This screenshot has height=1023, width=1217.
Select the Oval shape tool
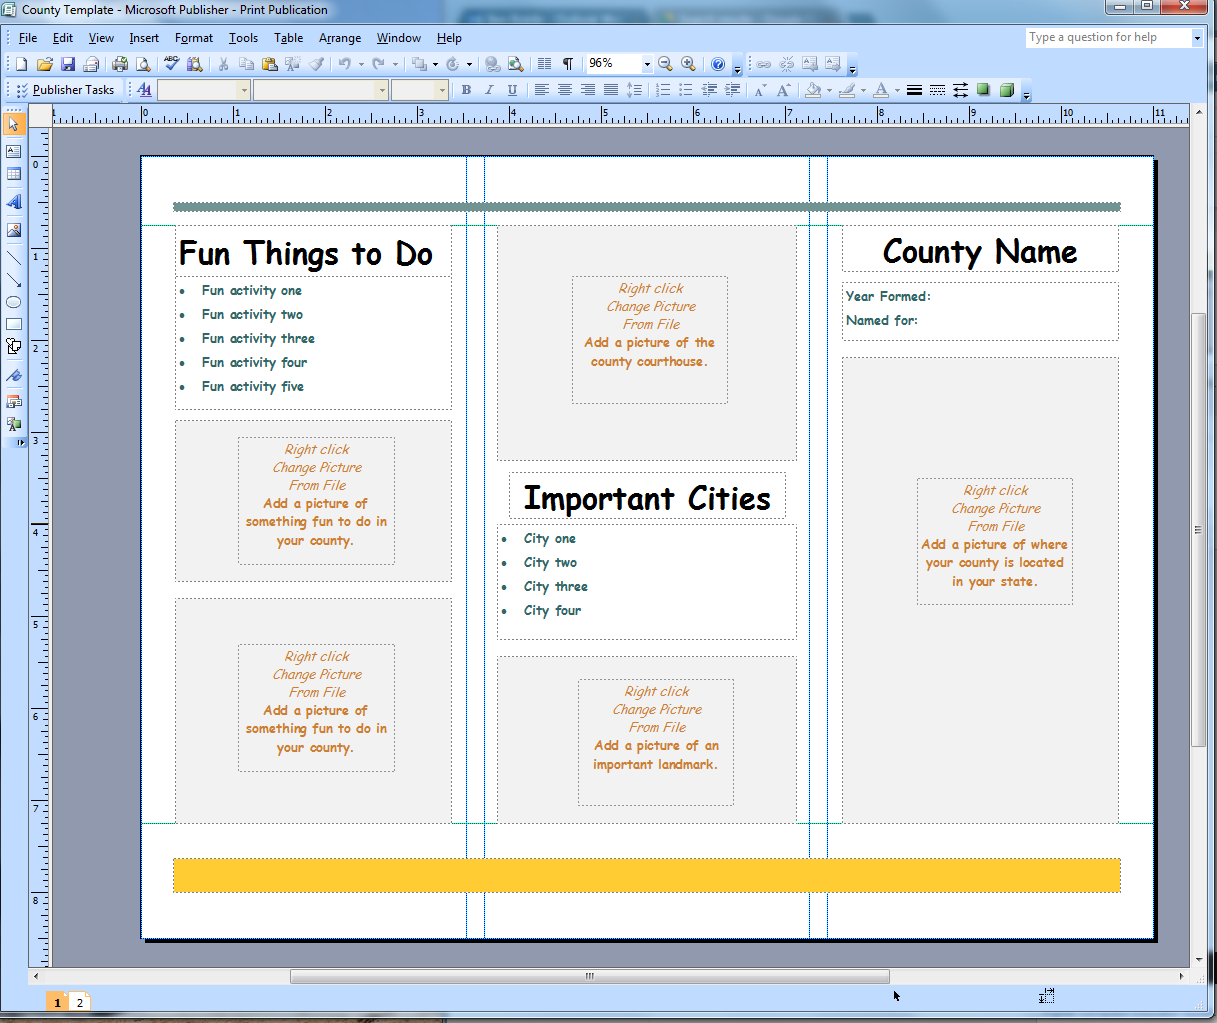point(14,302)
